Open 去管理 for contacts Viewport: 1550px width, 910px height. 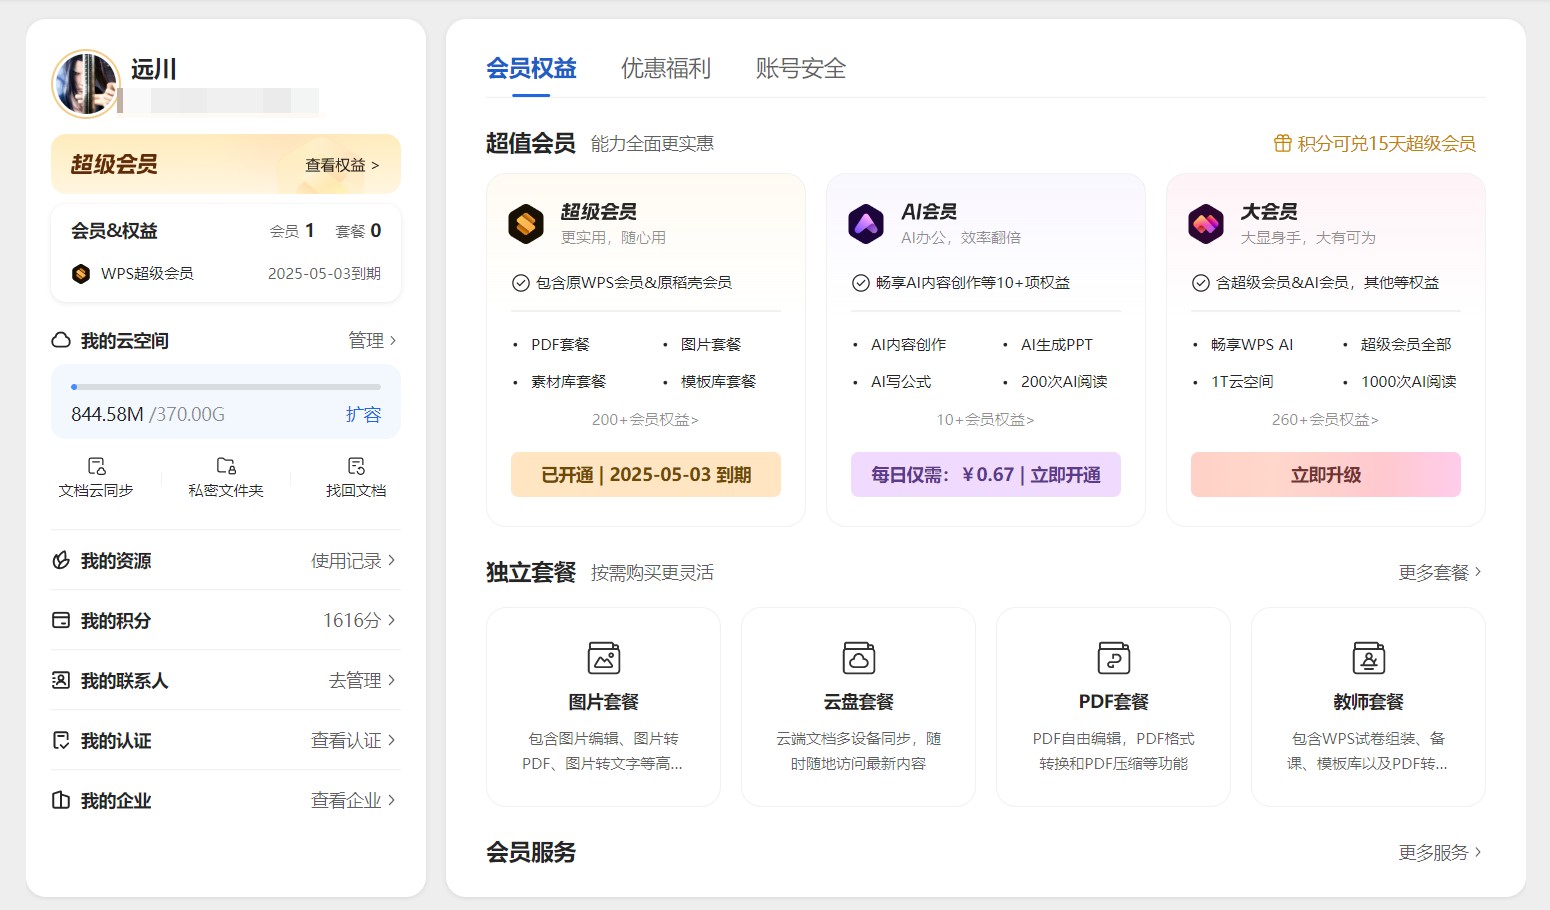pyautogui.click(x=362, y=680)
